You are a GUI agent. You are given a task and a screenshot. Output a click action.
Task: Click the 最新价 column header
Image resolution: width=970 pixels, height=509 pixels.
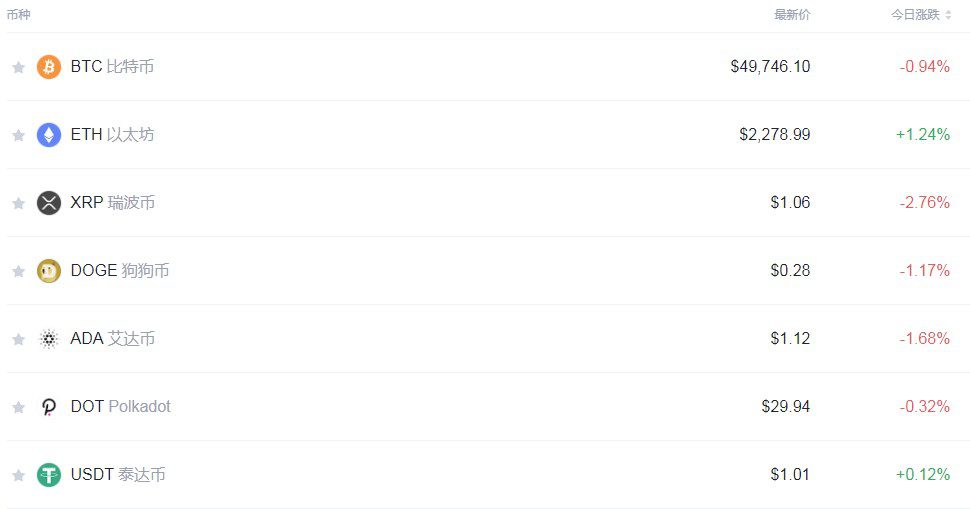792,15
